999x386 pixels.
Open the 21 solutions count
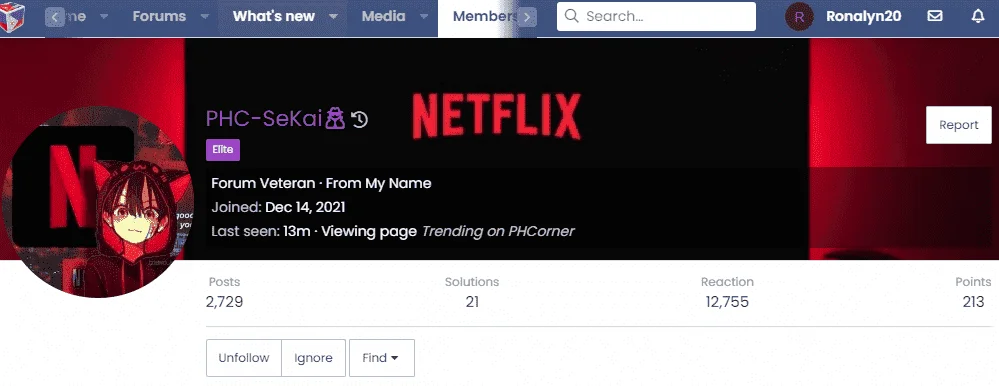click(472, 302)
